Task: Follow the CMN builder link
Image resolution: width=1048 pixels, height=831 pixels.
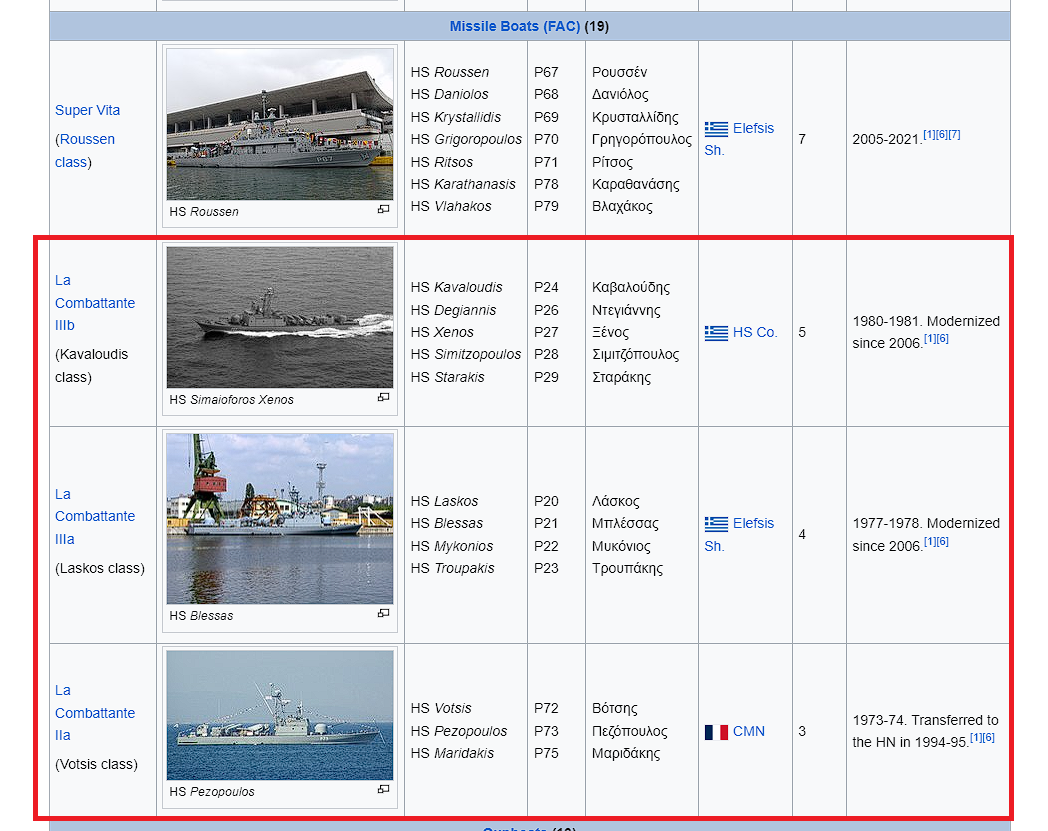Action: tap(749, 731)
